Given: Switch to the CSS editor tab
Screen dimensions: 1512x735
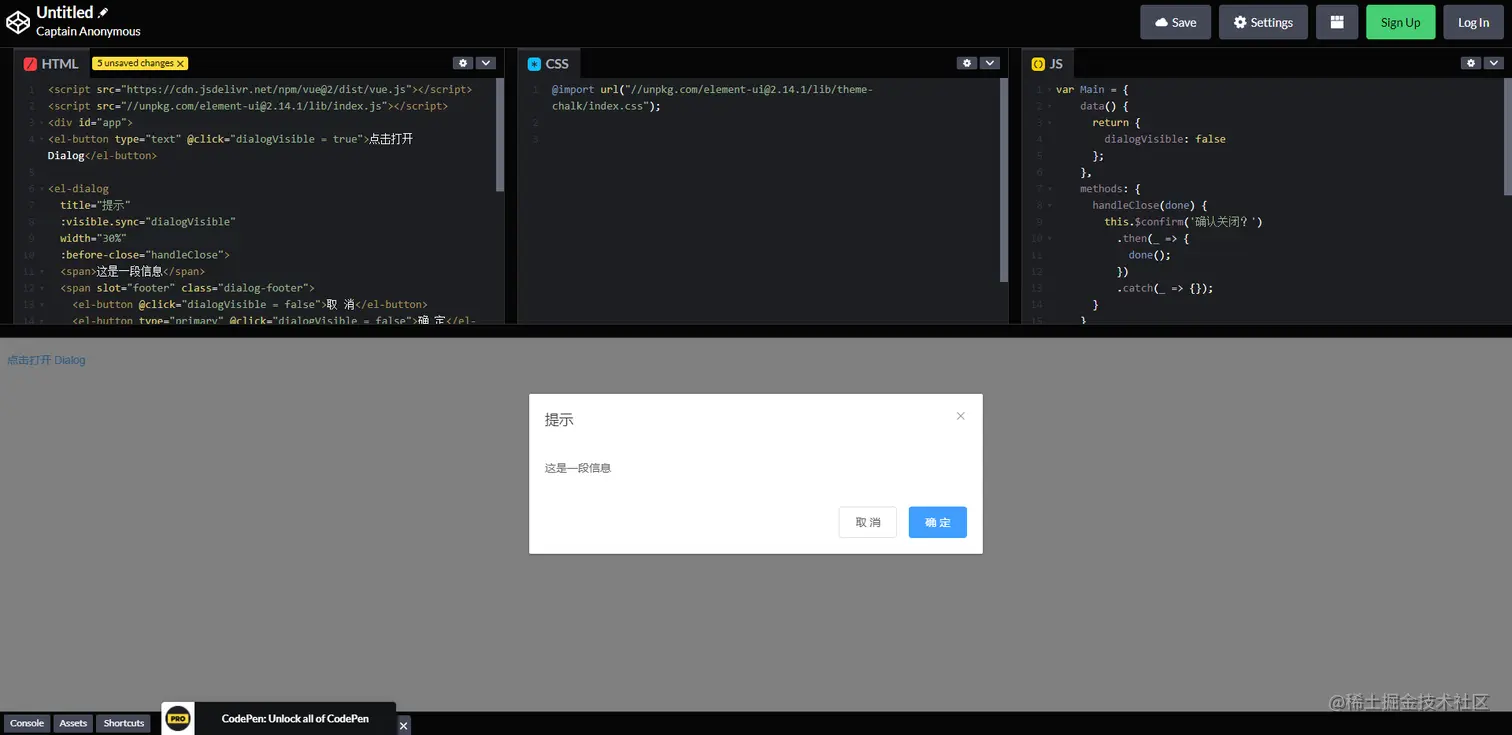Looking at the screenshot, I should (548, 64).
